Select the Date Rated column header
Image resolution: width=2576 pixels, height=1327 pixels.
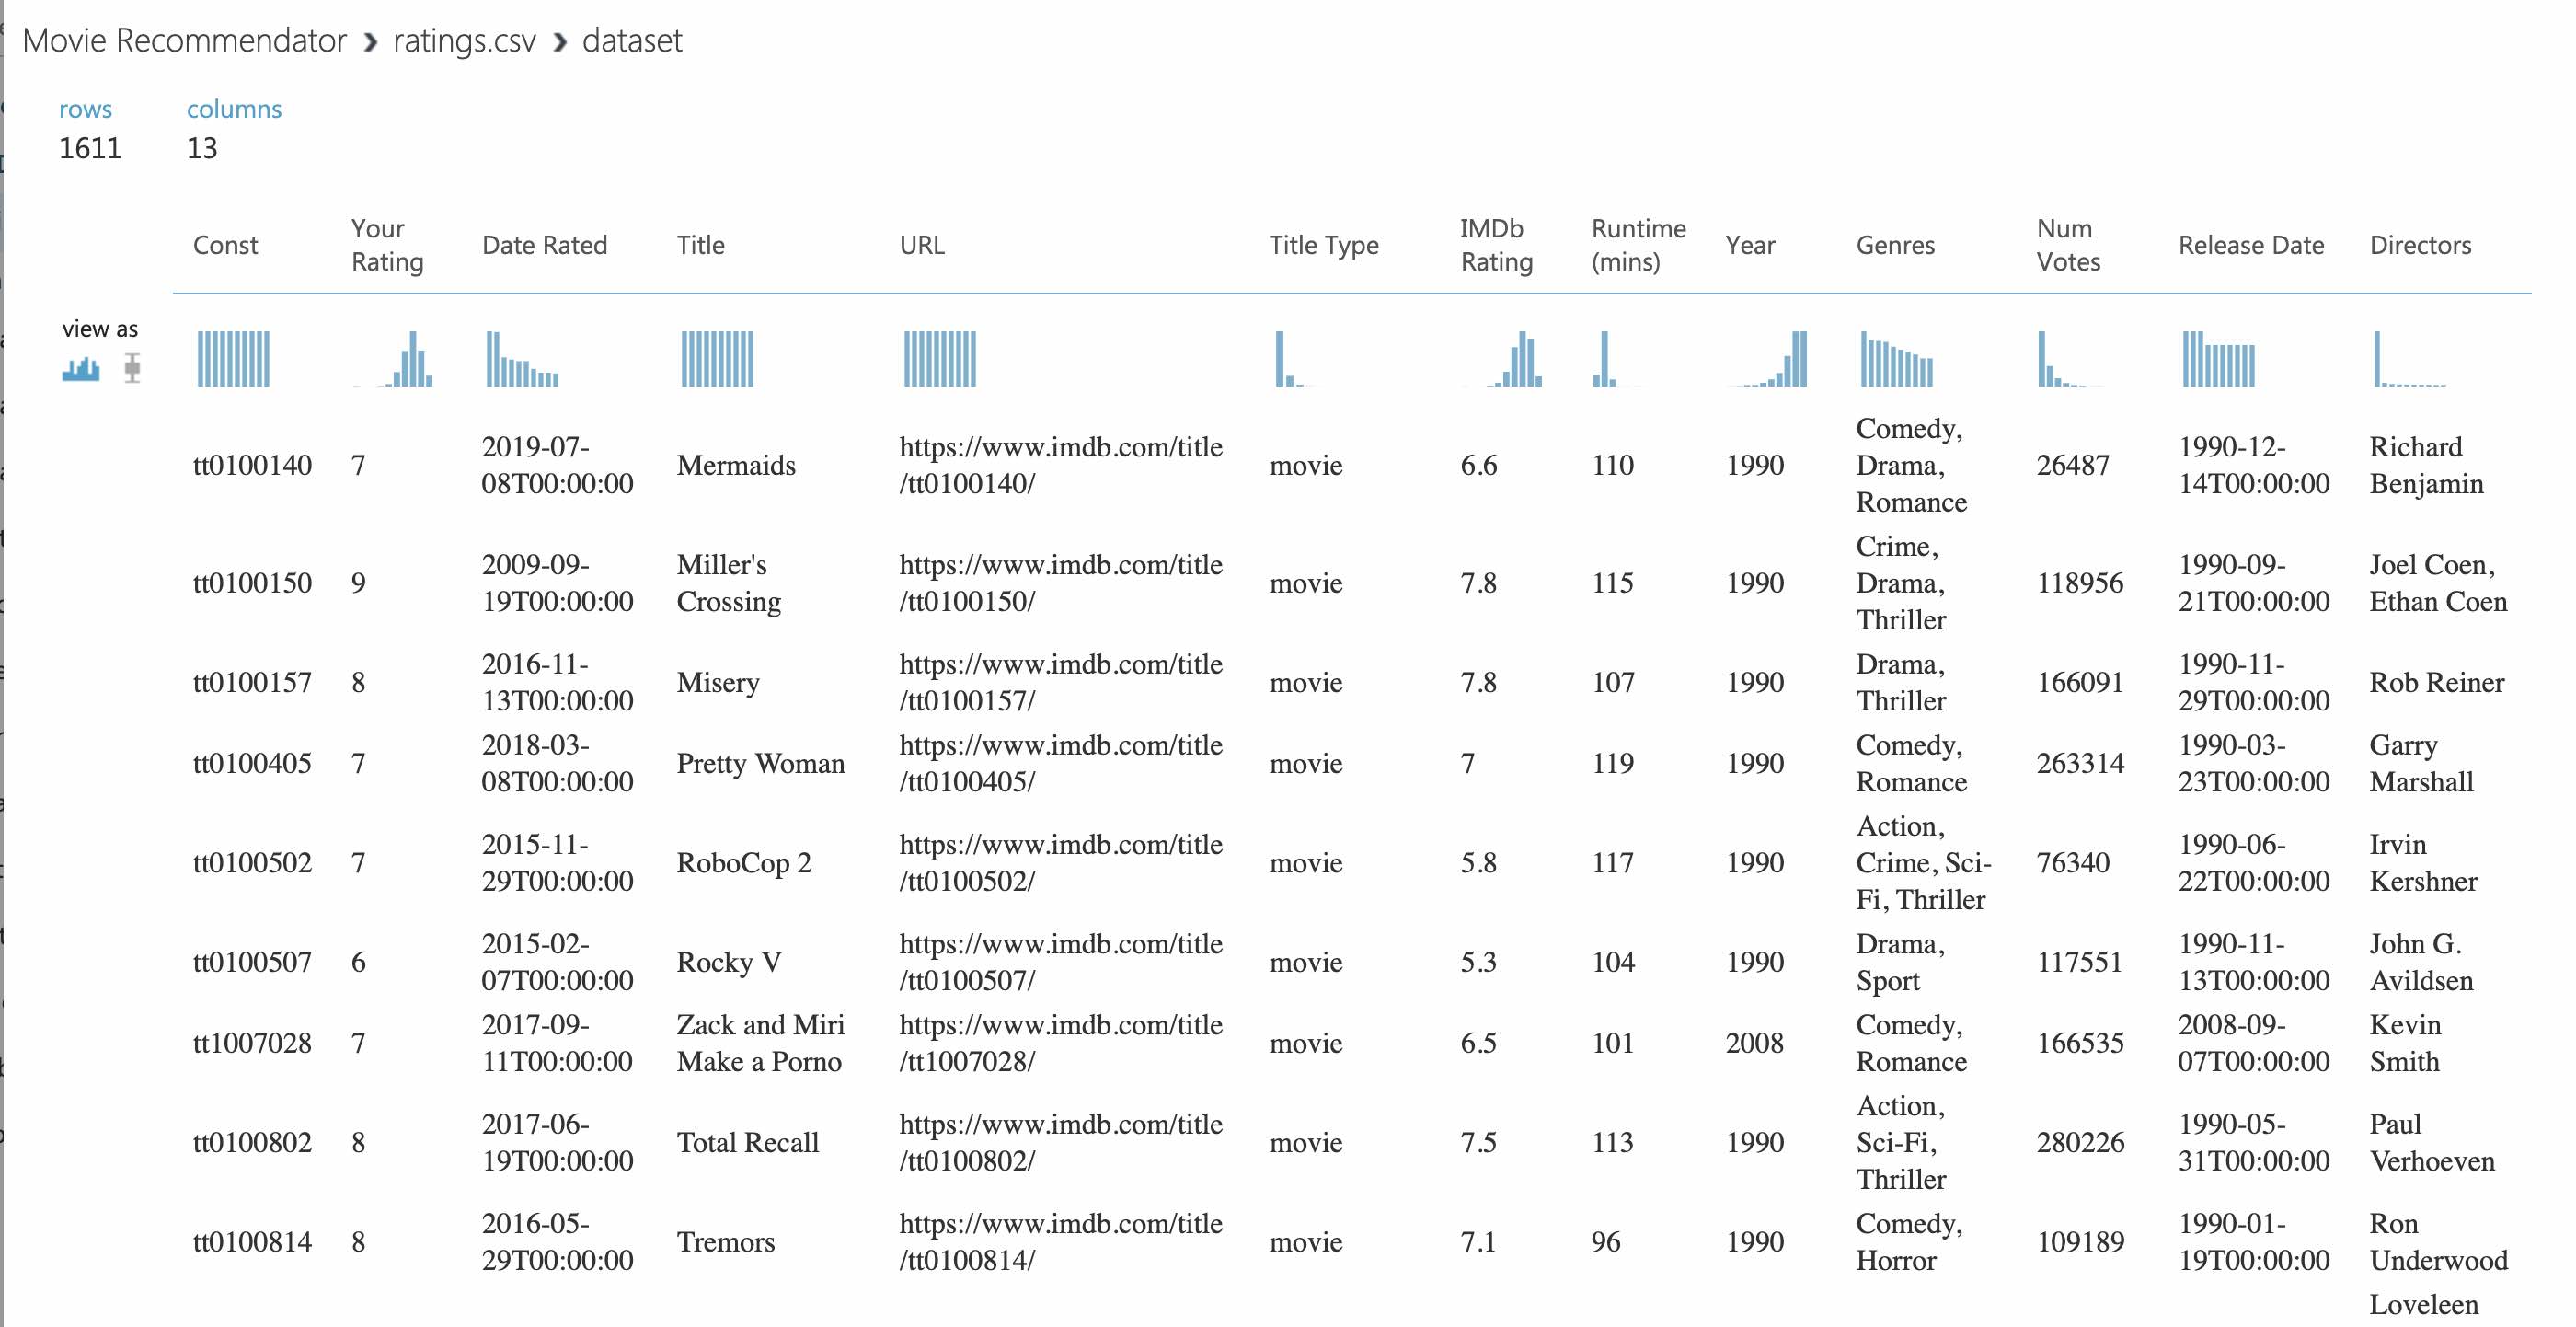(x=545, y=245)
